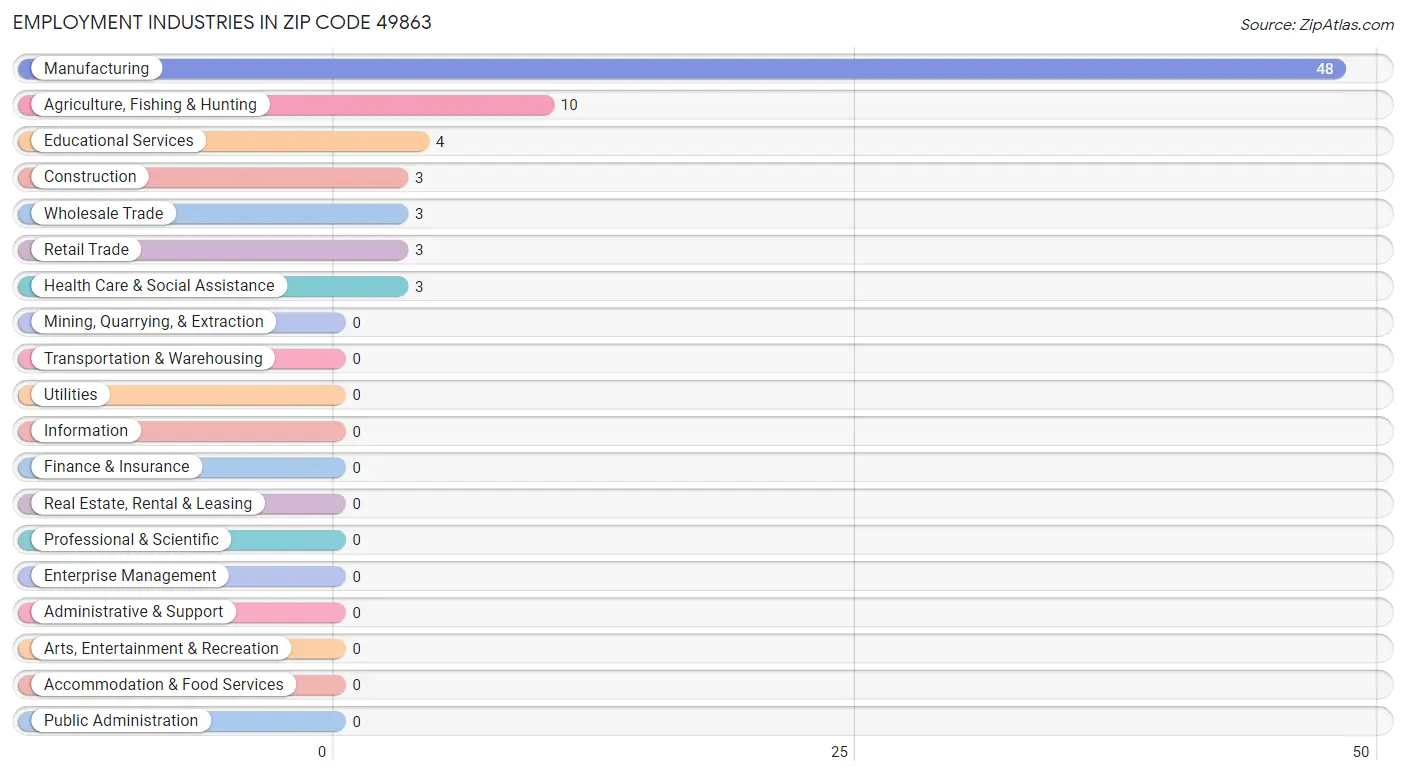Click the Manufacturing bar label
The height and width of the screenshot is (776, 1406).
96,68
